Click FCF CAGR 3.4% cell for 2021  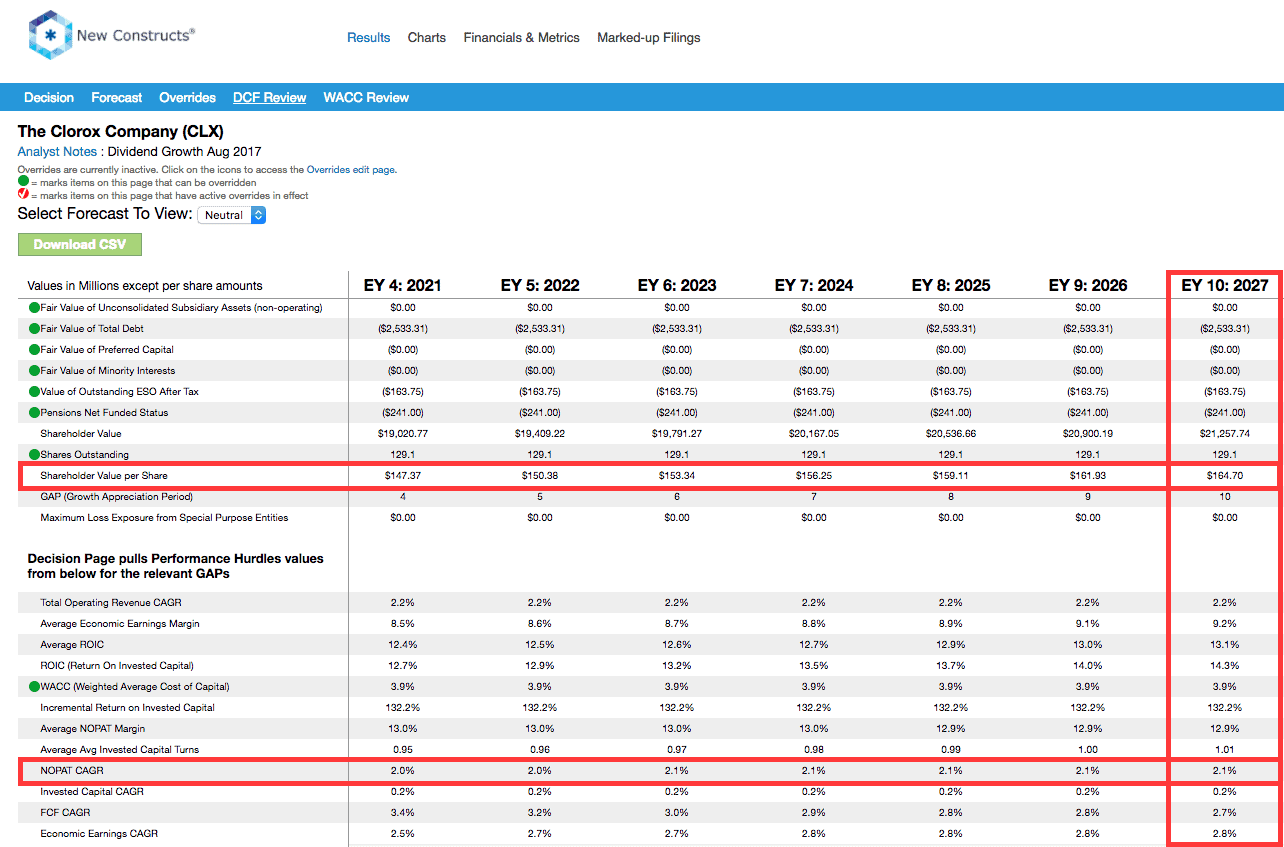pyautogui.click(x=403, y=813)
